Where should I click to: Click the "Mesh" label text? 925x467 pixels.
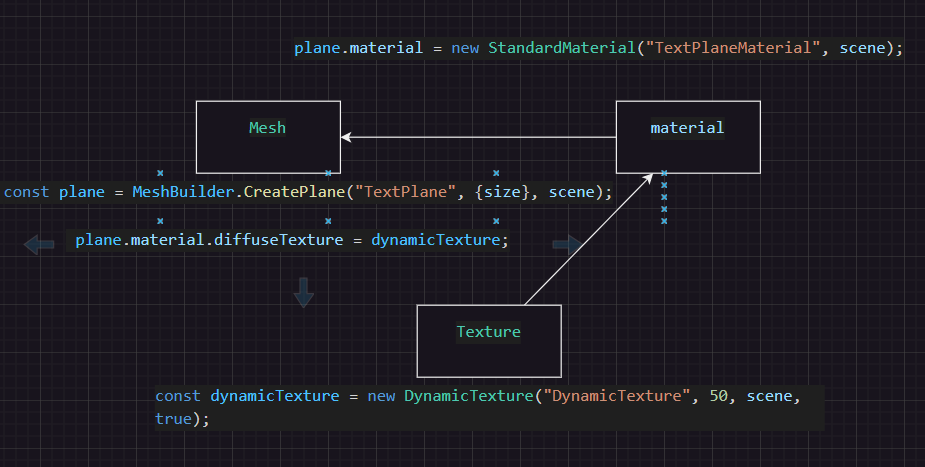267,127
